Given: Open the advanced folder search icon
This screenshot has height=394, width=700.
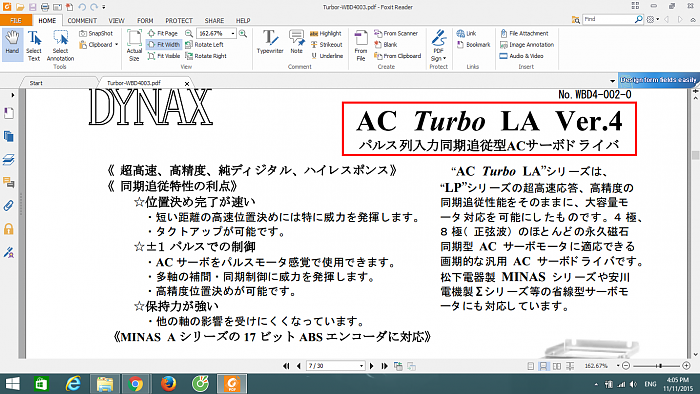Looking at the screenshot, I should point(576,20).
